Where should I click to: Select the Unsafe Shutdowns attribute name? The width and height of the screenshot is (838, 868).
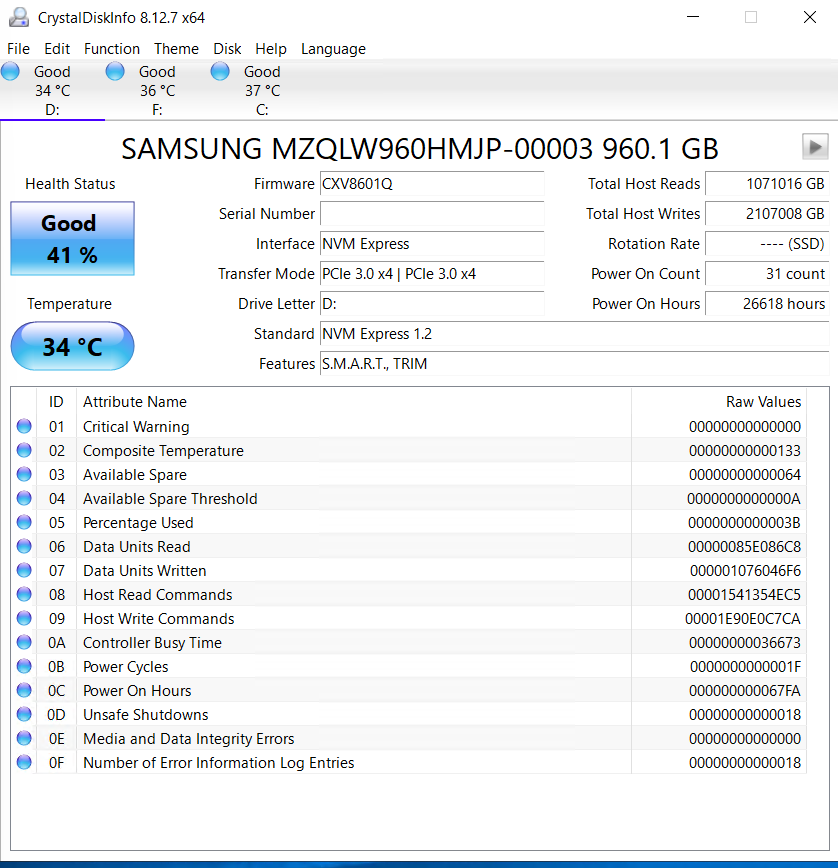(x=146, y=715)
